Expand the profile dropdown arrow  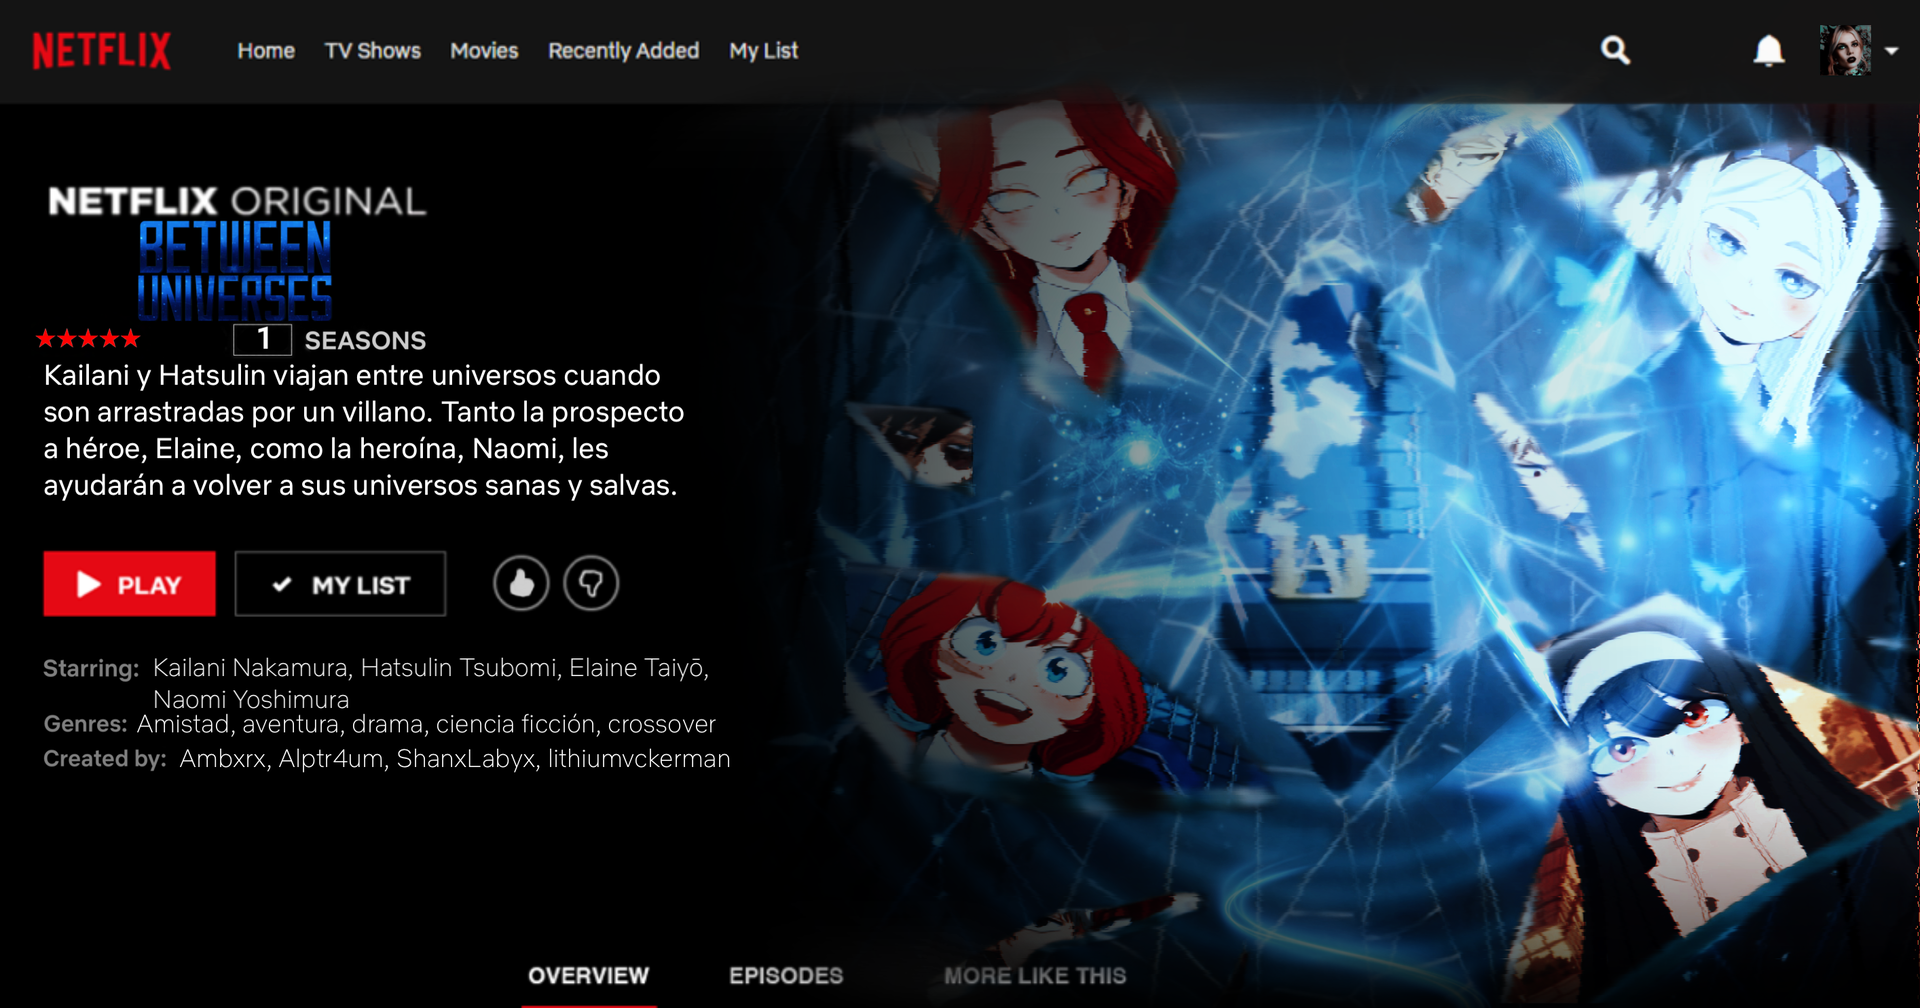(1891, 51)
